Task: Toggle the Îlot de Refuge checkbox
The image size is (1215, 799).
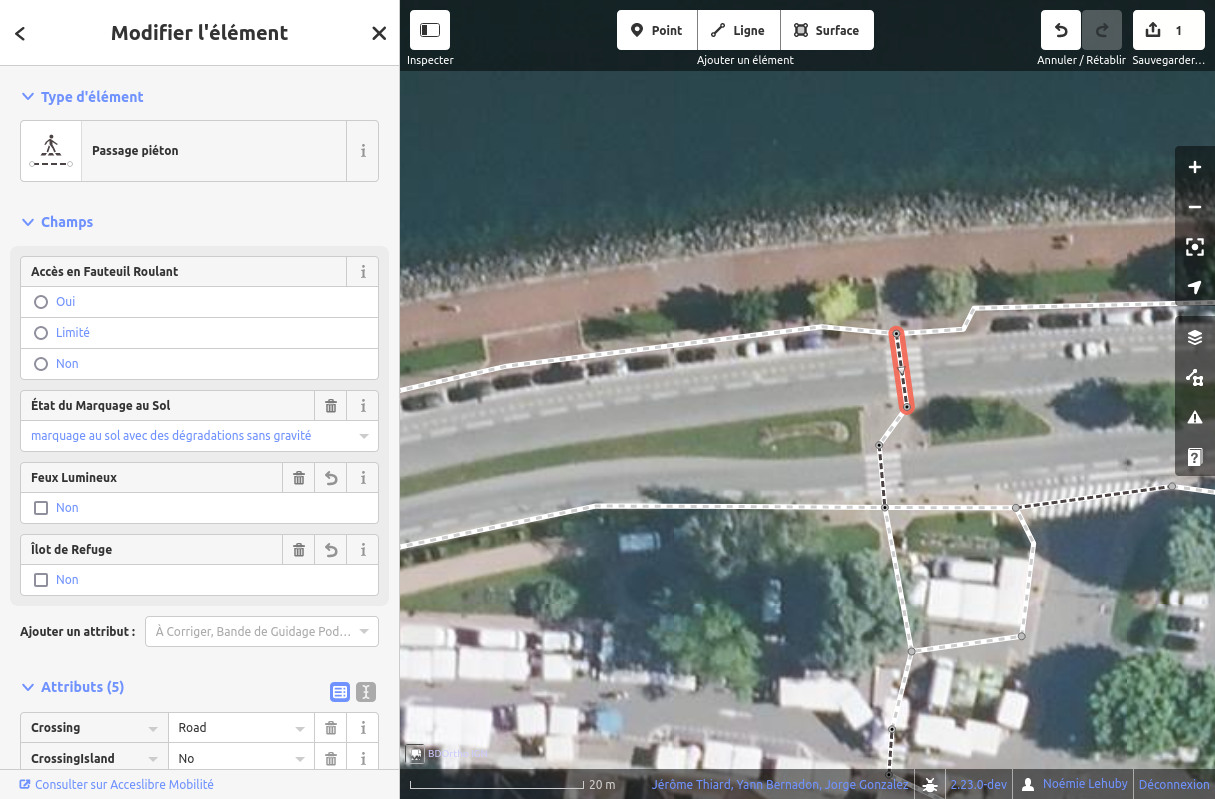Action: [x=41, y=580]
